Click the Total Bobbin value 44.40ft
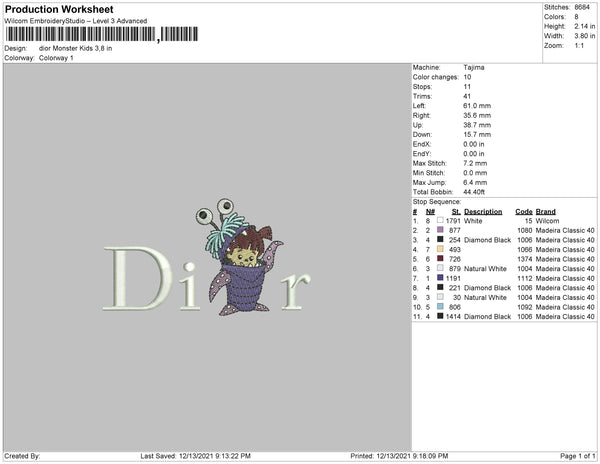 click(474, 192)
